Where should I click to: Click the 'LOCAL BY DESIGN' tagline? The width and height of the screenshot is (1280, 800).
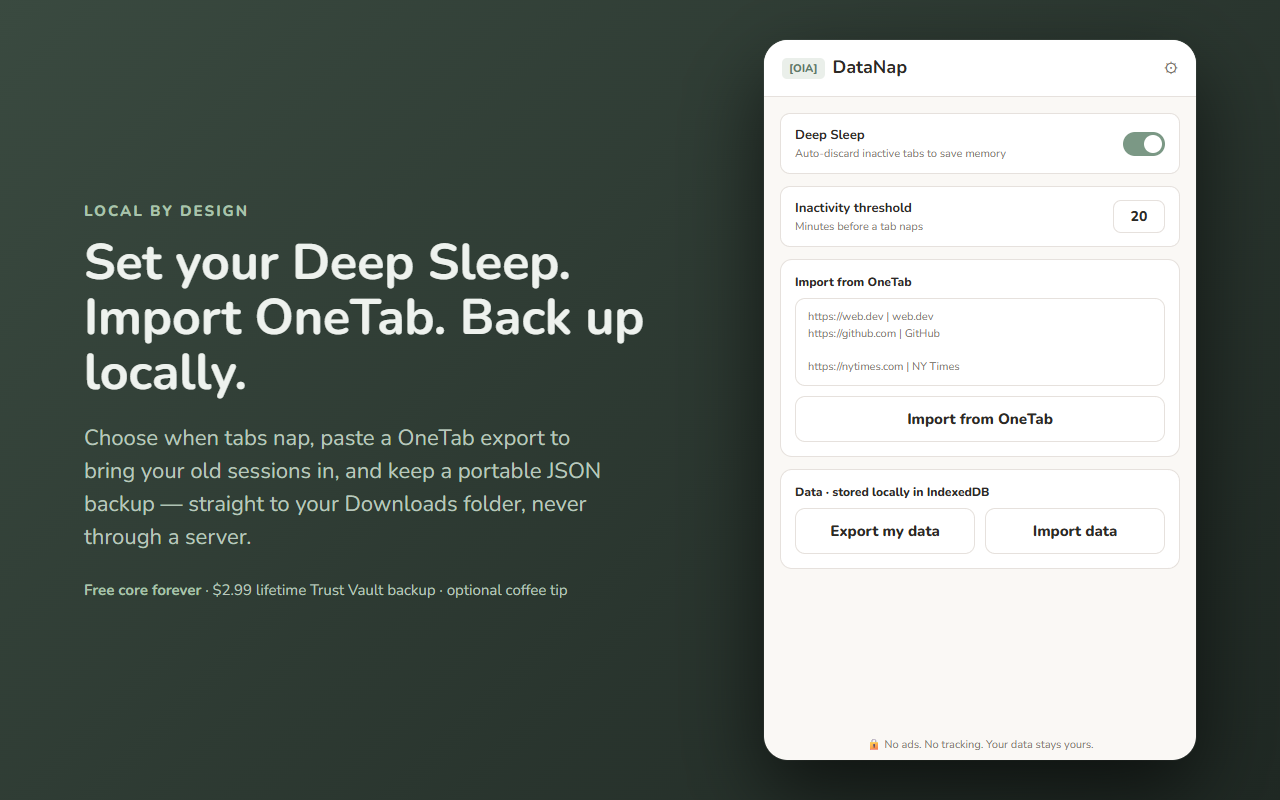coord(166,211)
